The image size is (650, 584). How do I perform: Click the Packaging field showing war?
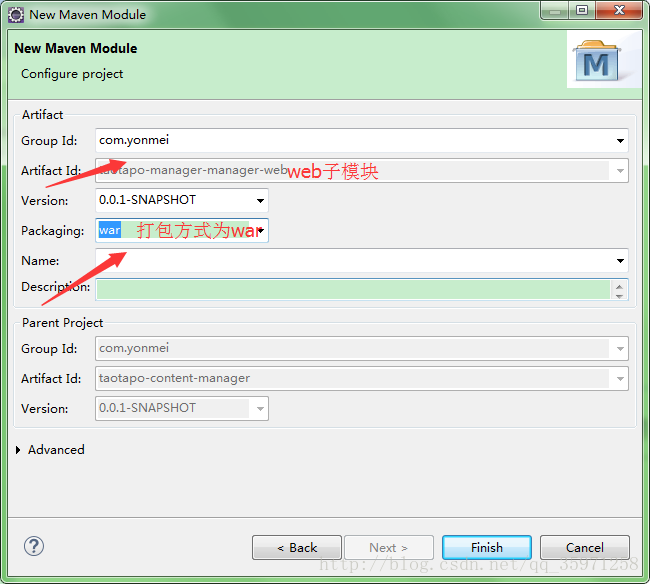point(182,230)
